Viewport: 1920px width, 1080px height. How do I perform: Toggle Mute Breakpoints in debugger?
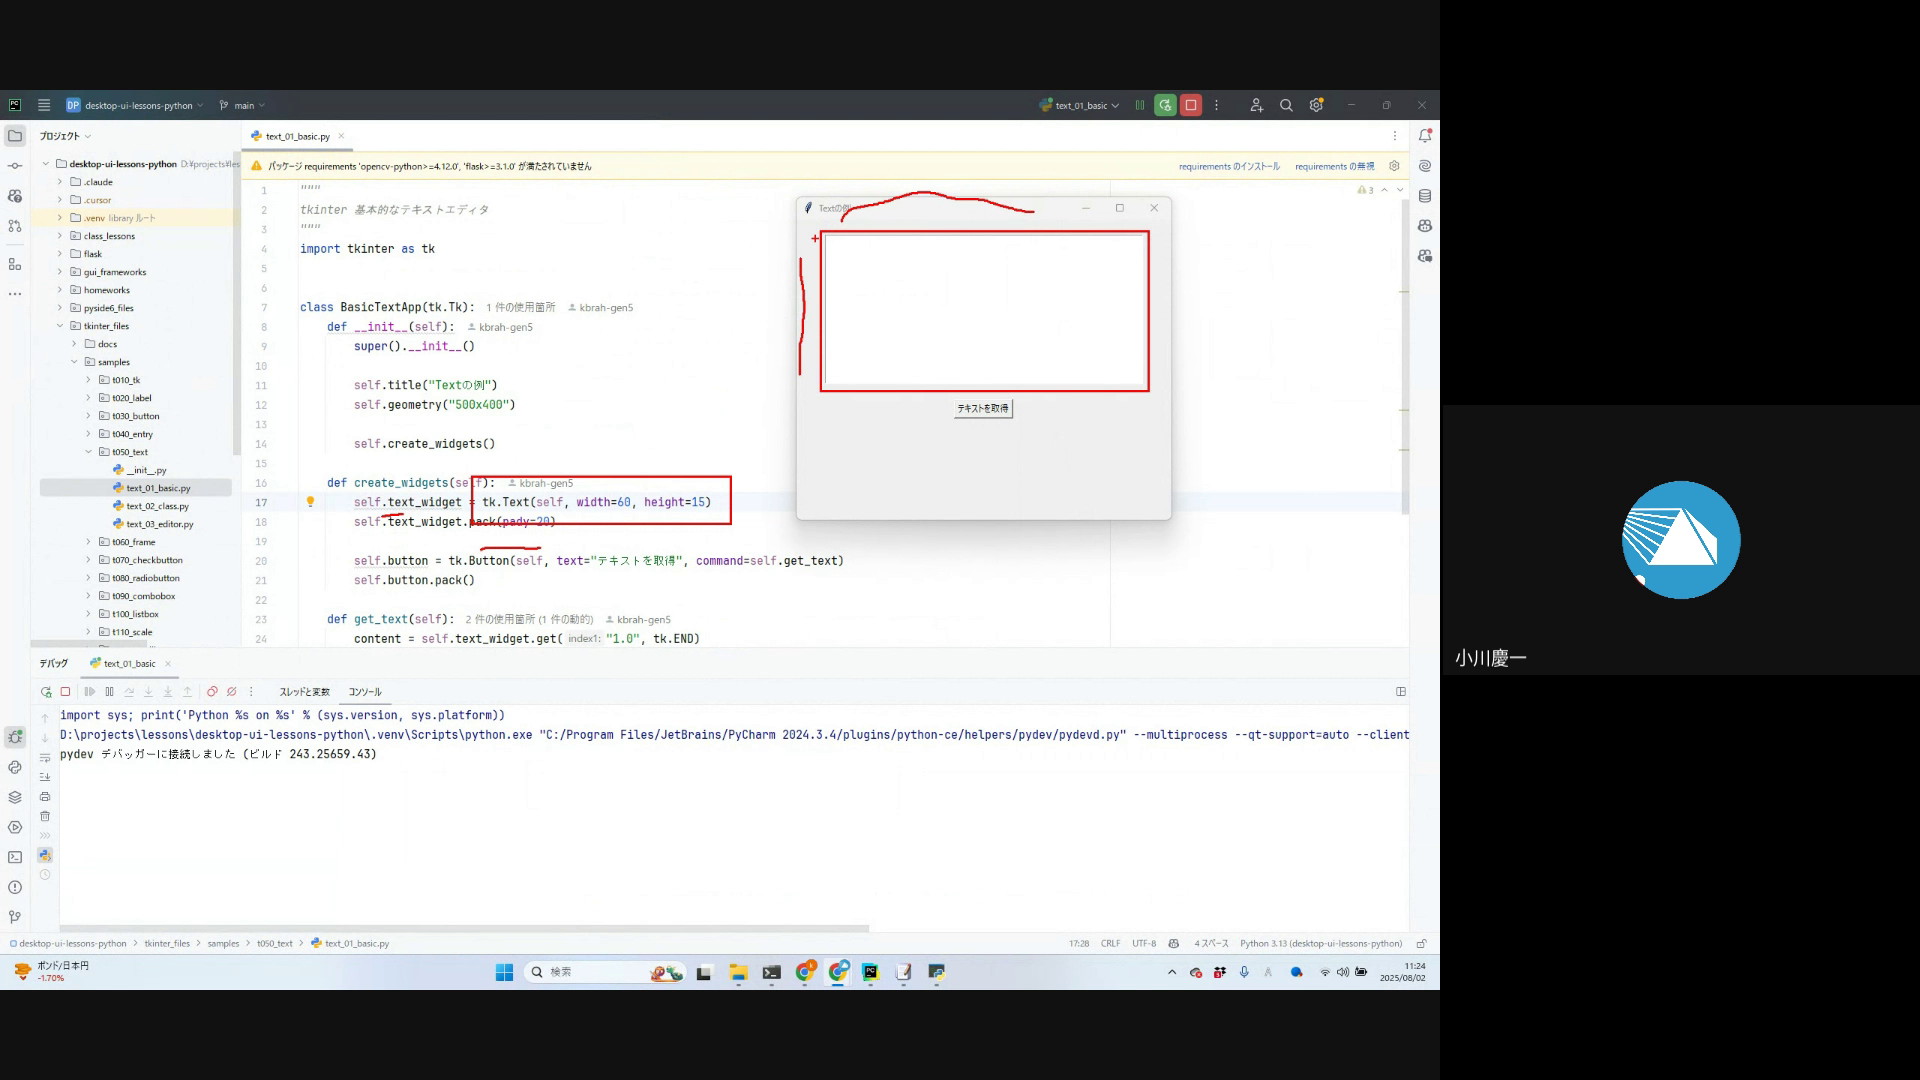click(x=232, y=692)
